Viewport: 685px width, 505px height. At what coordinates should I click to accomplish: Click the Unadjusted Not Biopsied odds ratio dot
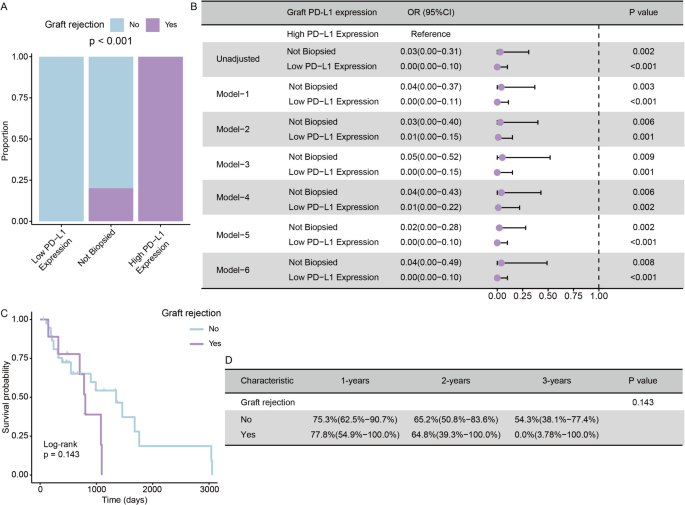[x=500, y=49]
